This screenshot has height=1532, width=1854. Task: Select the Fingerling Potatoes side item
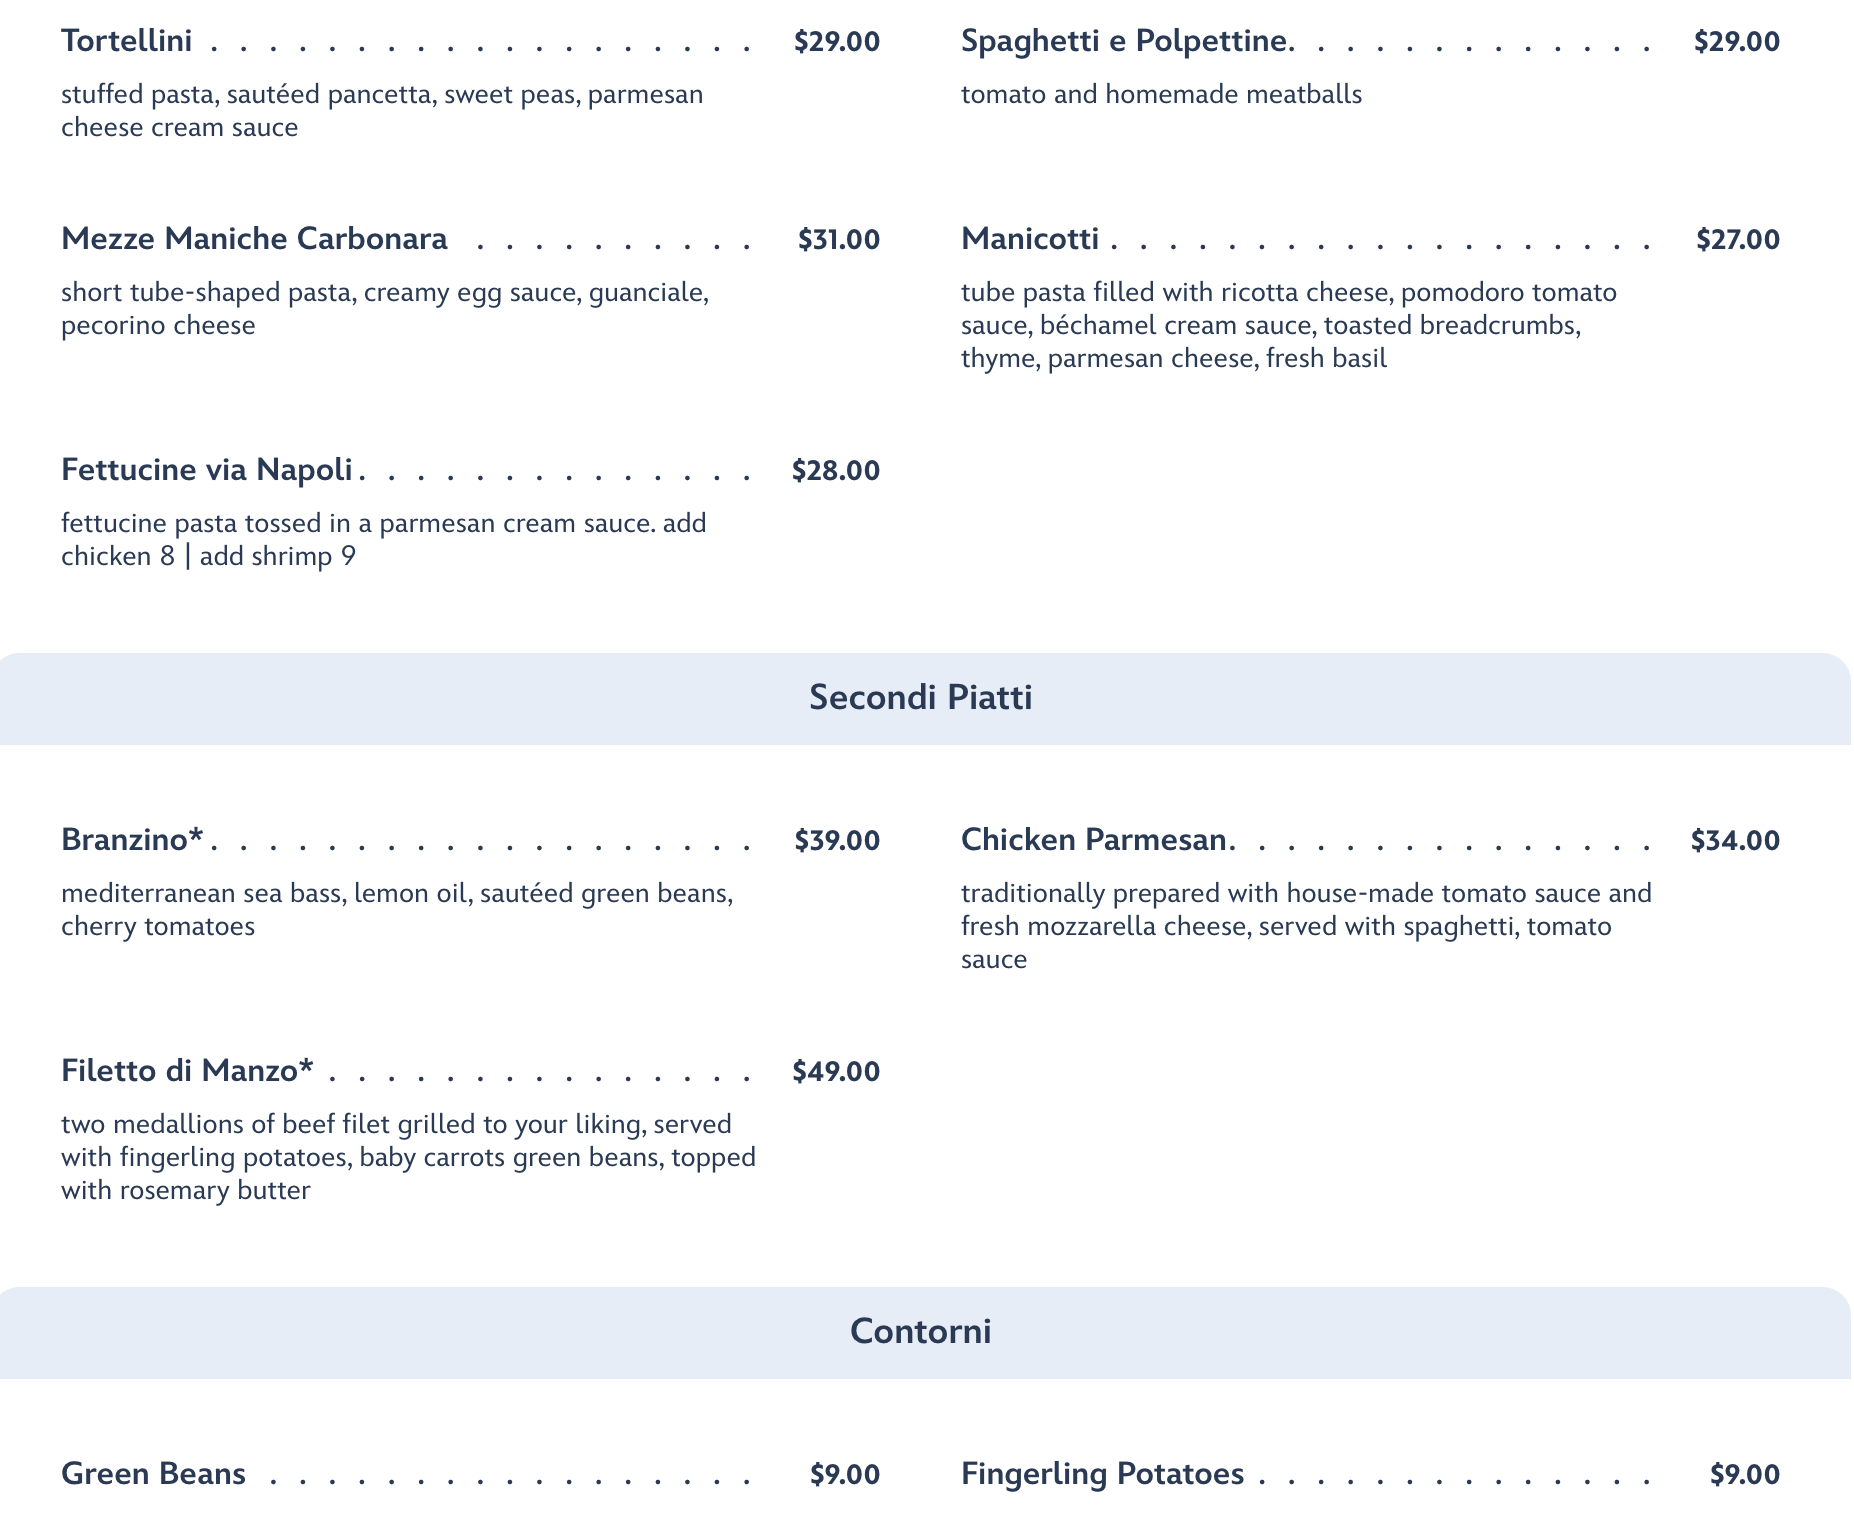(1102, 1474)
